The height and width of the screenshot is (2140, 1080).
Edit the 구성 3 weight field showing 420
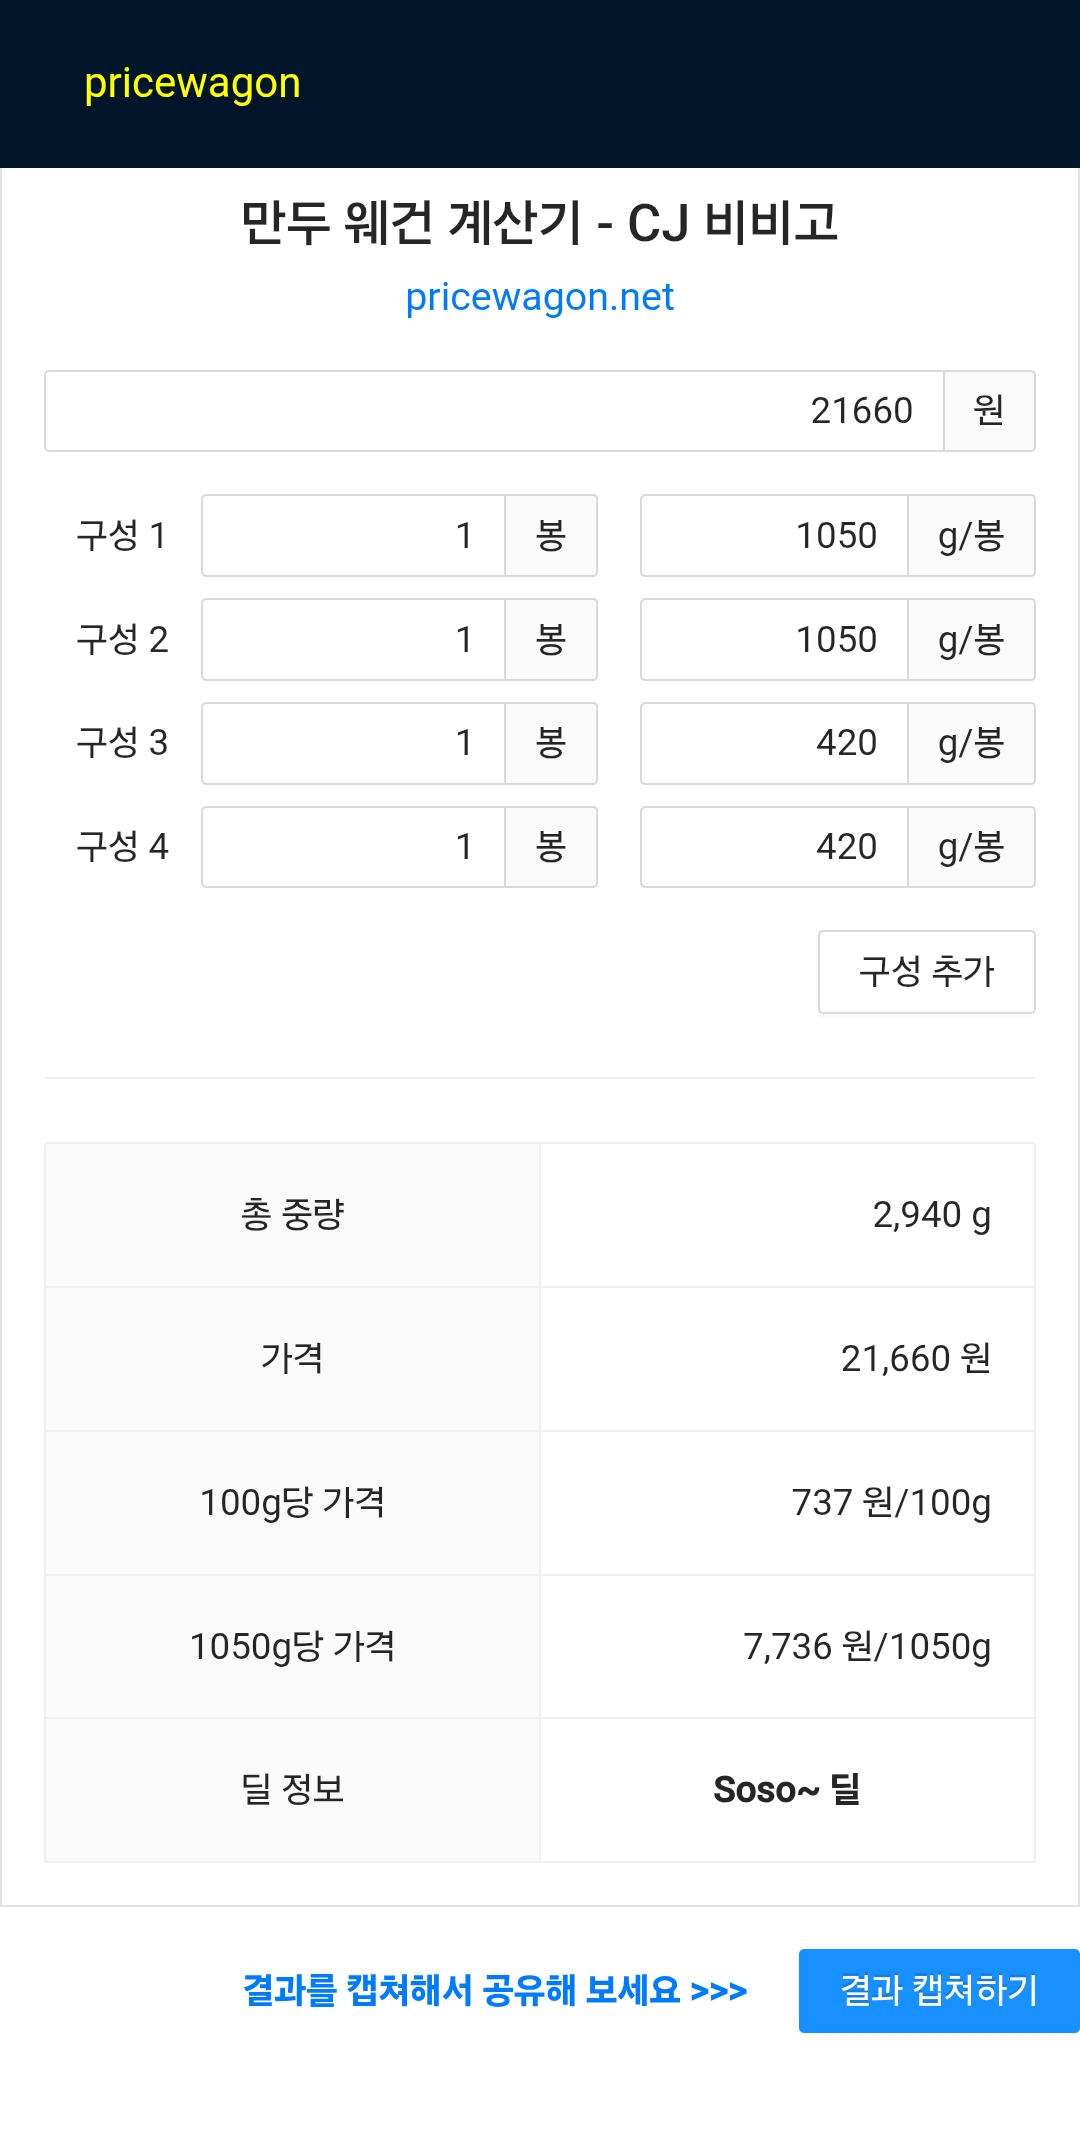pos(774,743)
